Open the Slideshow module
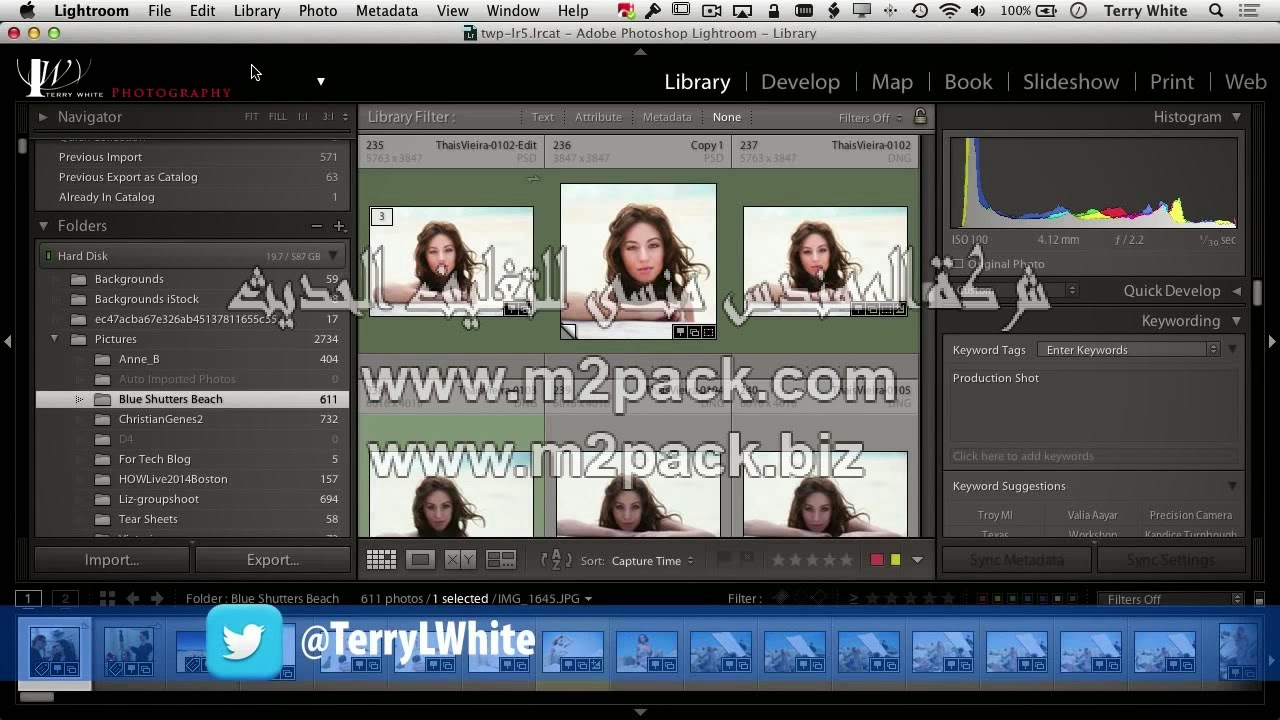This screenshot has height=720, width=1280. click(1071, 82)
